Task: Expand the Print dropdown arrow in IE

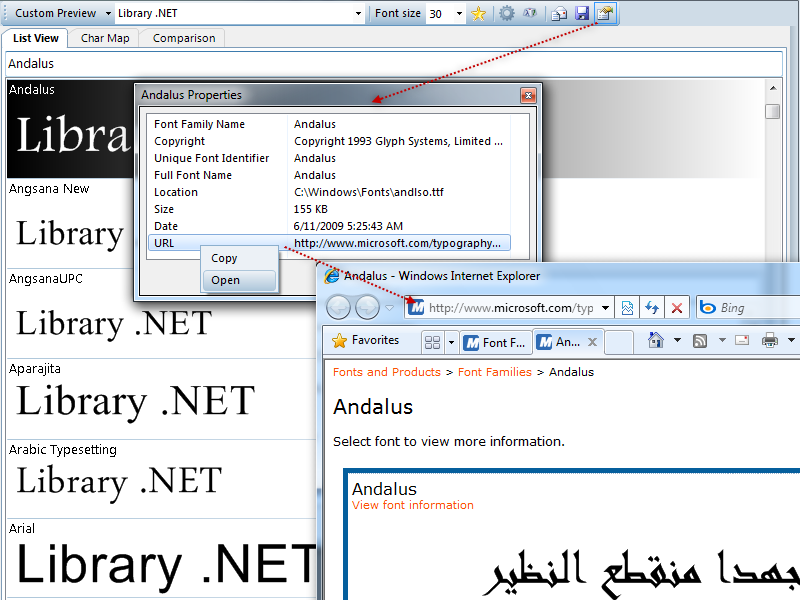Action: click(x=791, y=340)
